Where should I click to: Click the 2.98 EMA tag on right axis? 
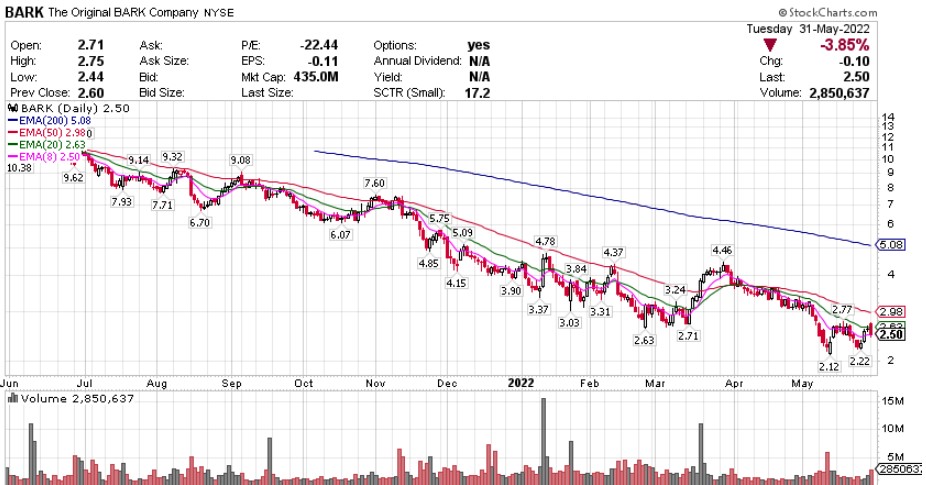click(x=891, y=312)
